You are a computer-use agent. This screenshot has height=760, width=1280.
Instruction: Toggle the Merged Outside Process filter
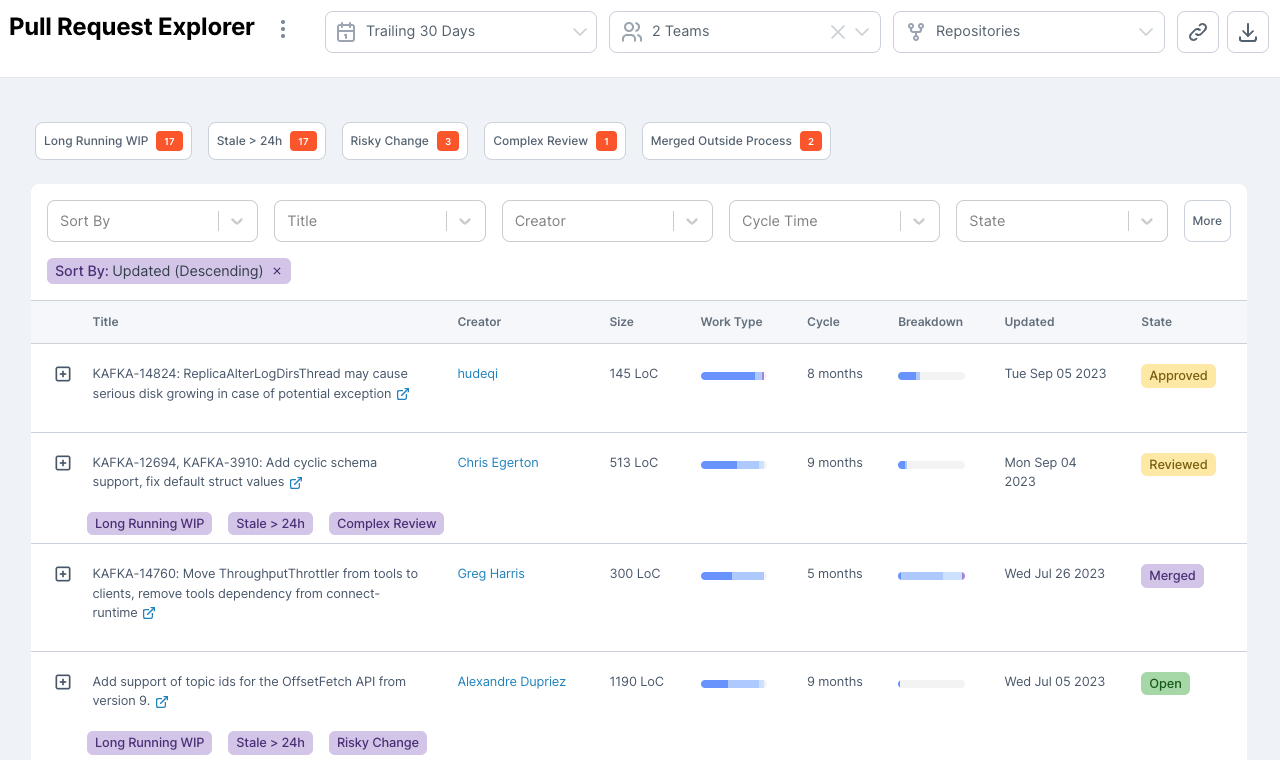point(735,141)
